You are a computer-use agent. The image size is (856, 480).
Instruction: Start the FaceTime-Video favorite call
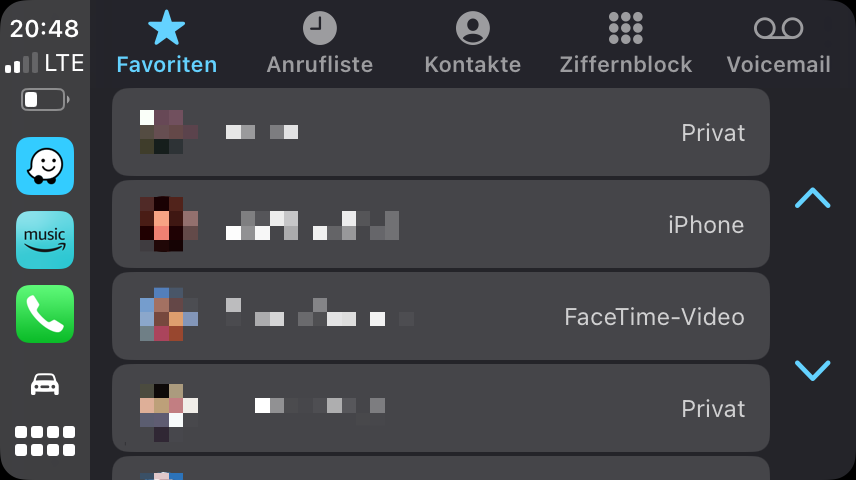440,316
